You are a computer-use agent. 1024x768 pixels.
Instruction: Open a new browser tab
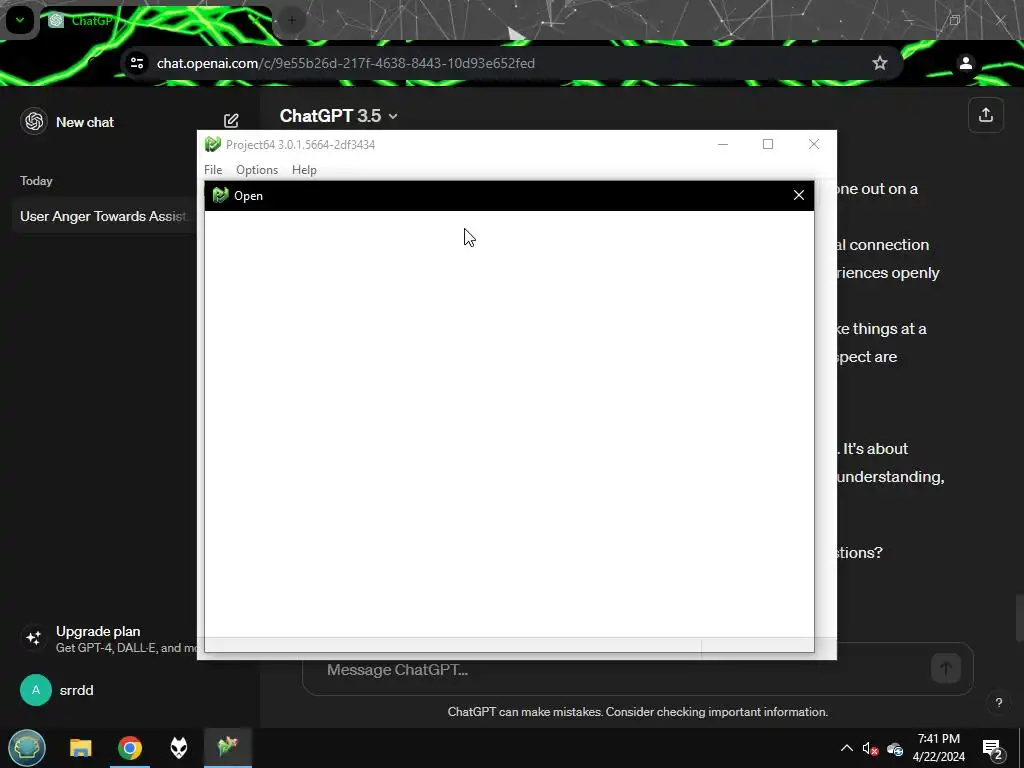point(292,20)
